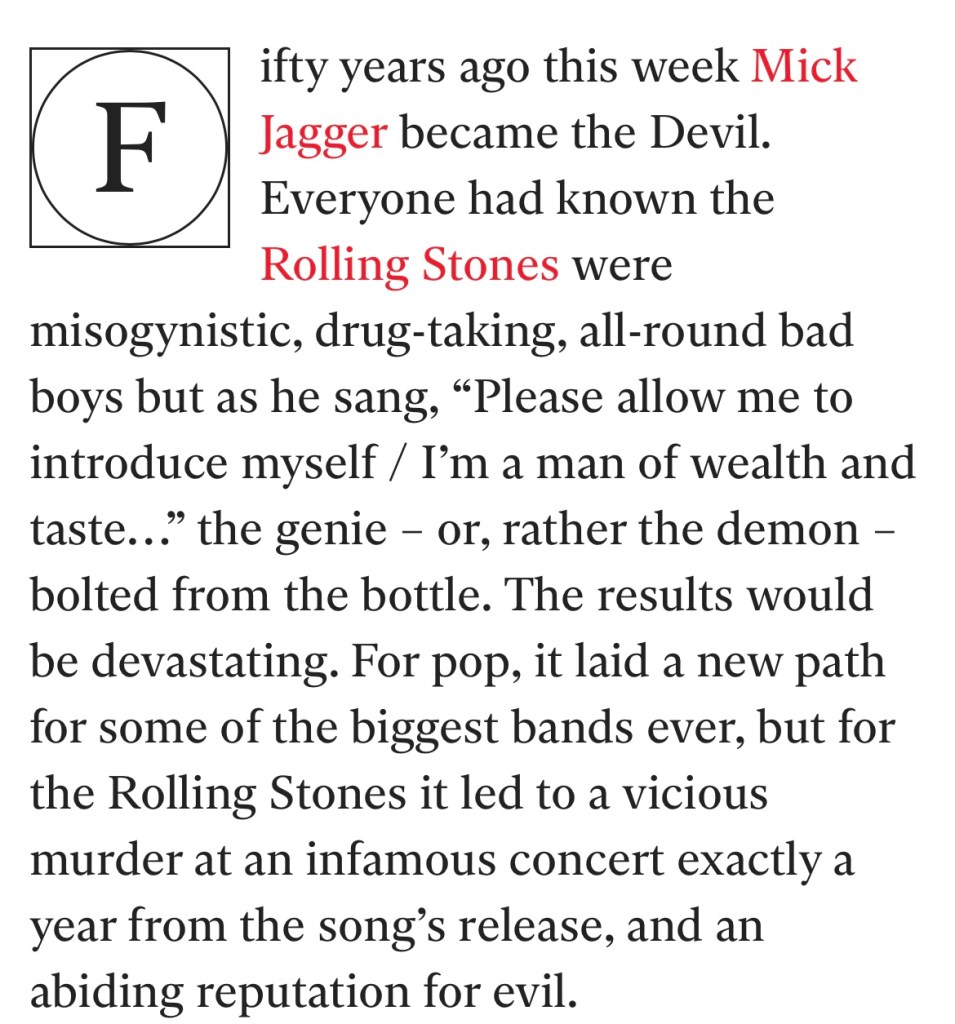This screenshot has height=1024, width=955.
Task: Click the circled drop cap letter F
Action: [129, 148]
